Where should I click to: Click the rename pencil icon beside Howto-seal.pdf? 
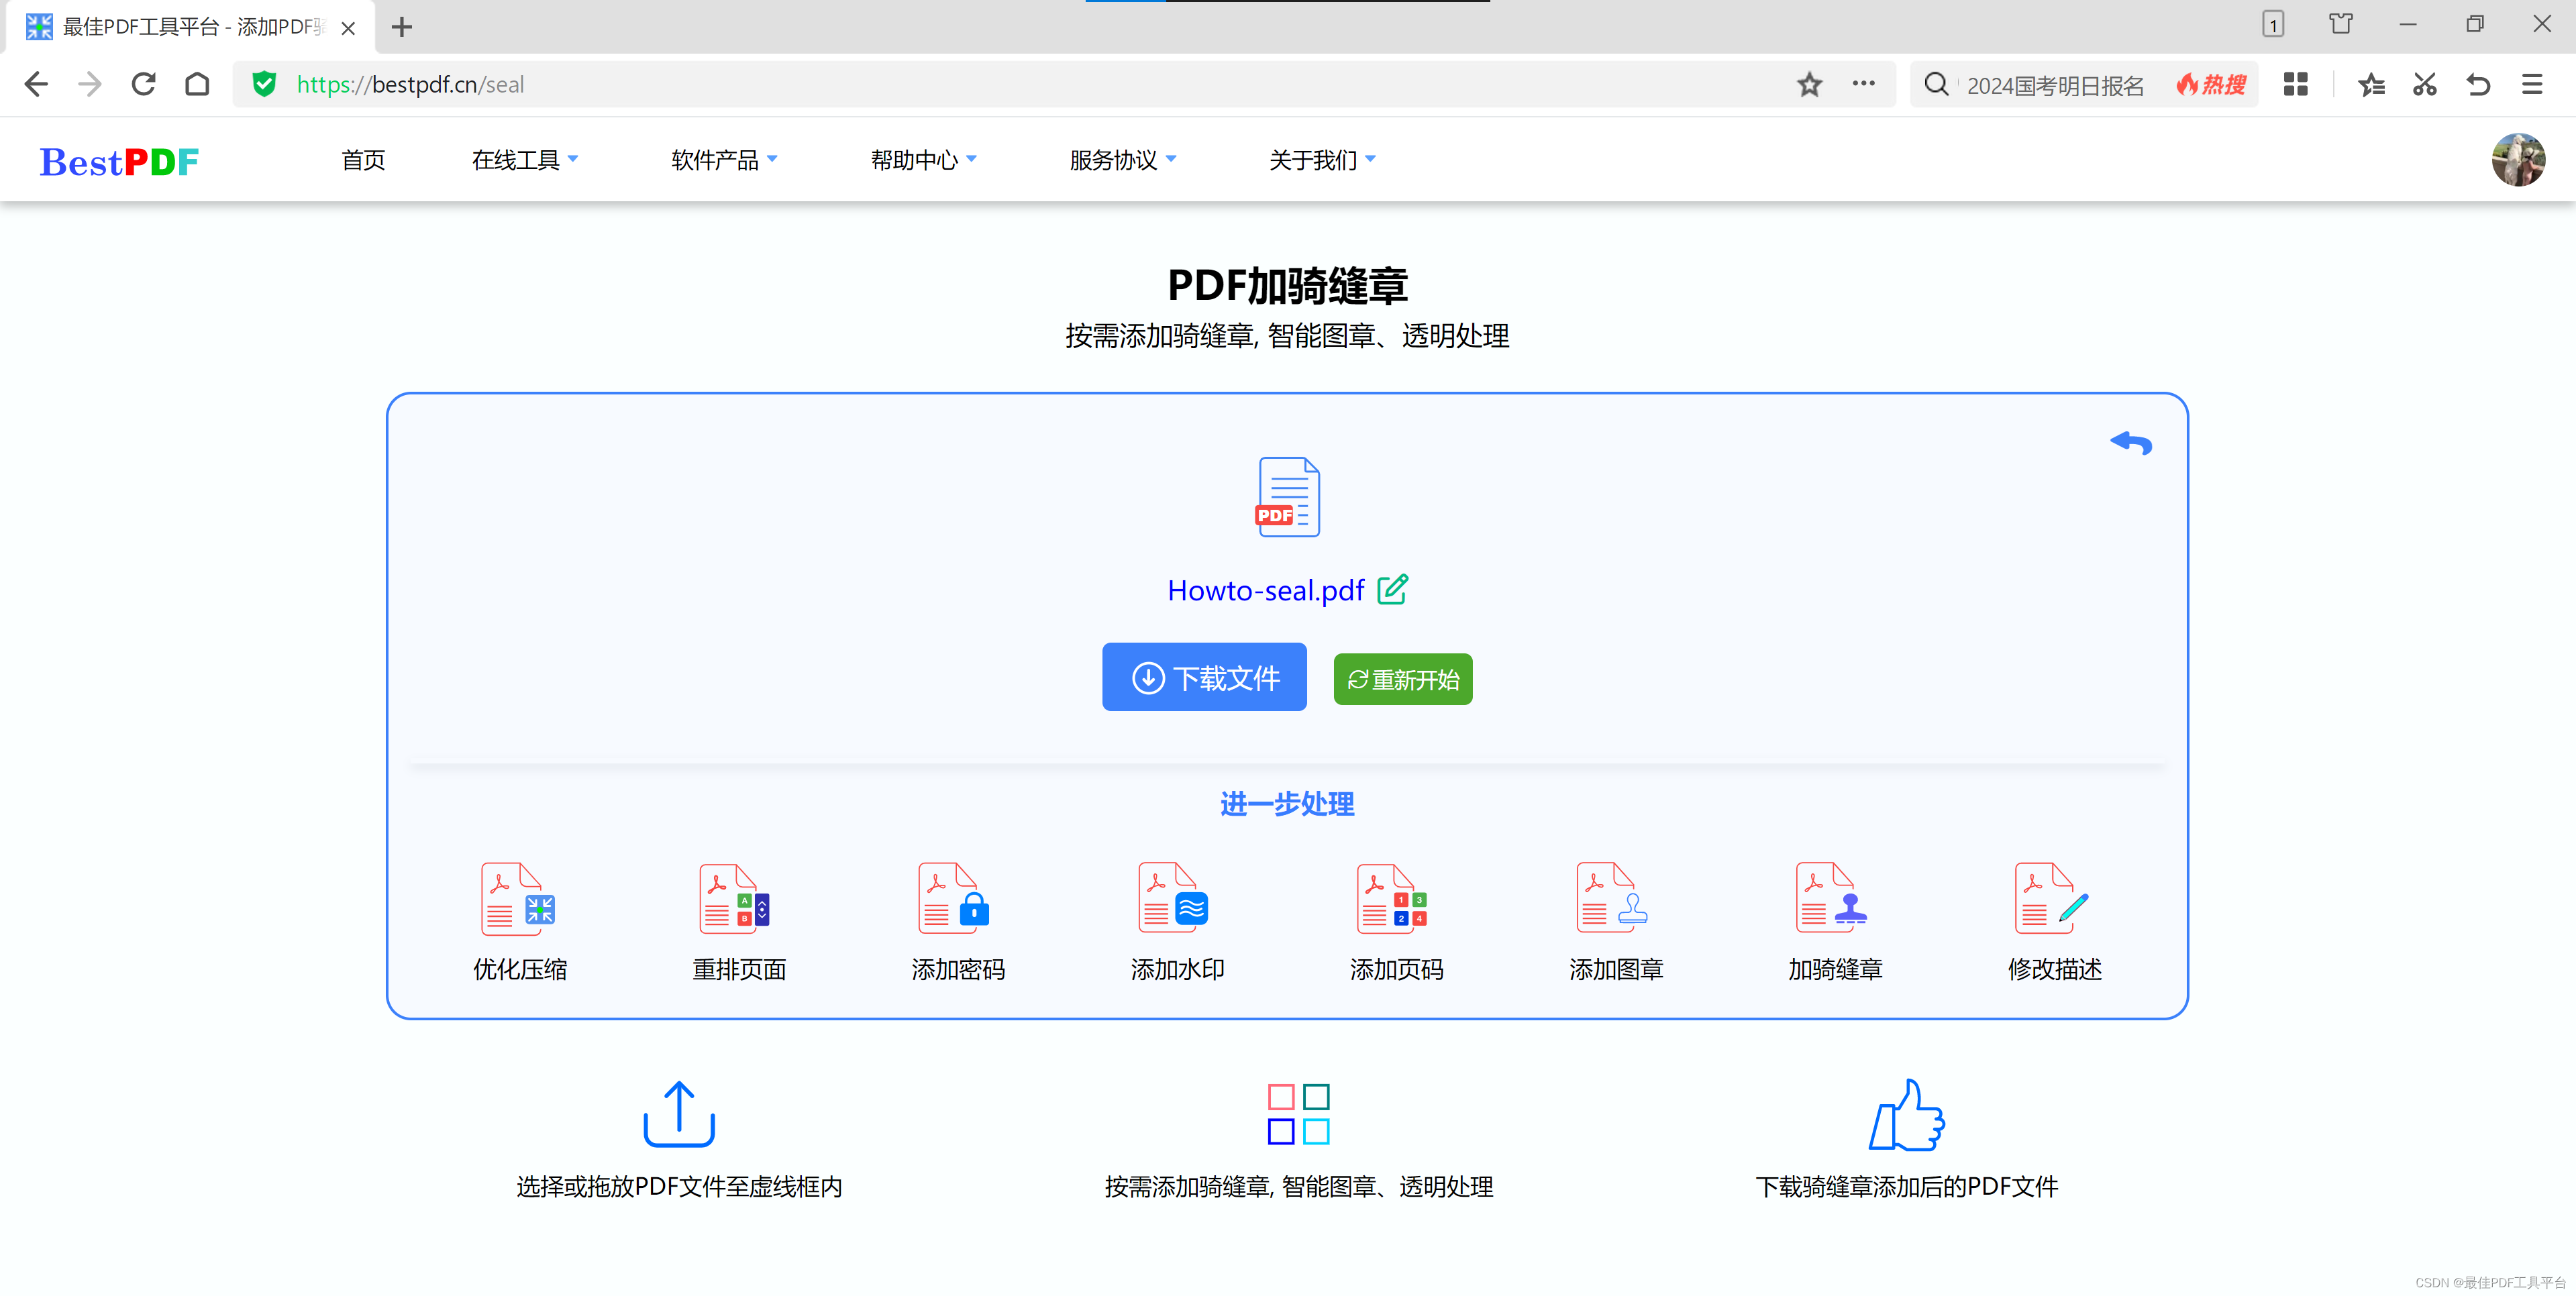click(x=1392, y=590)
